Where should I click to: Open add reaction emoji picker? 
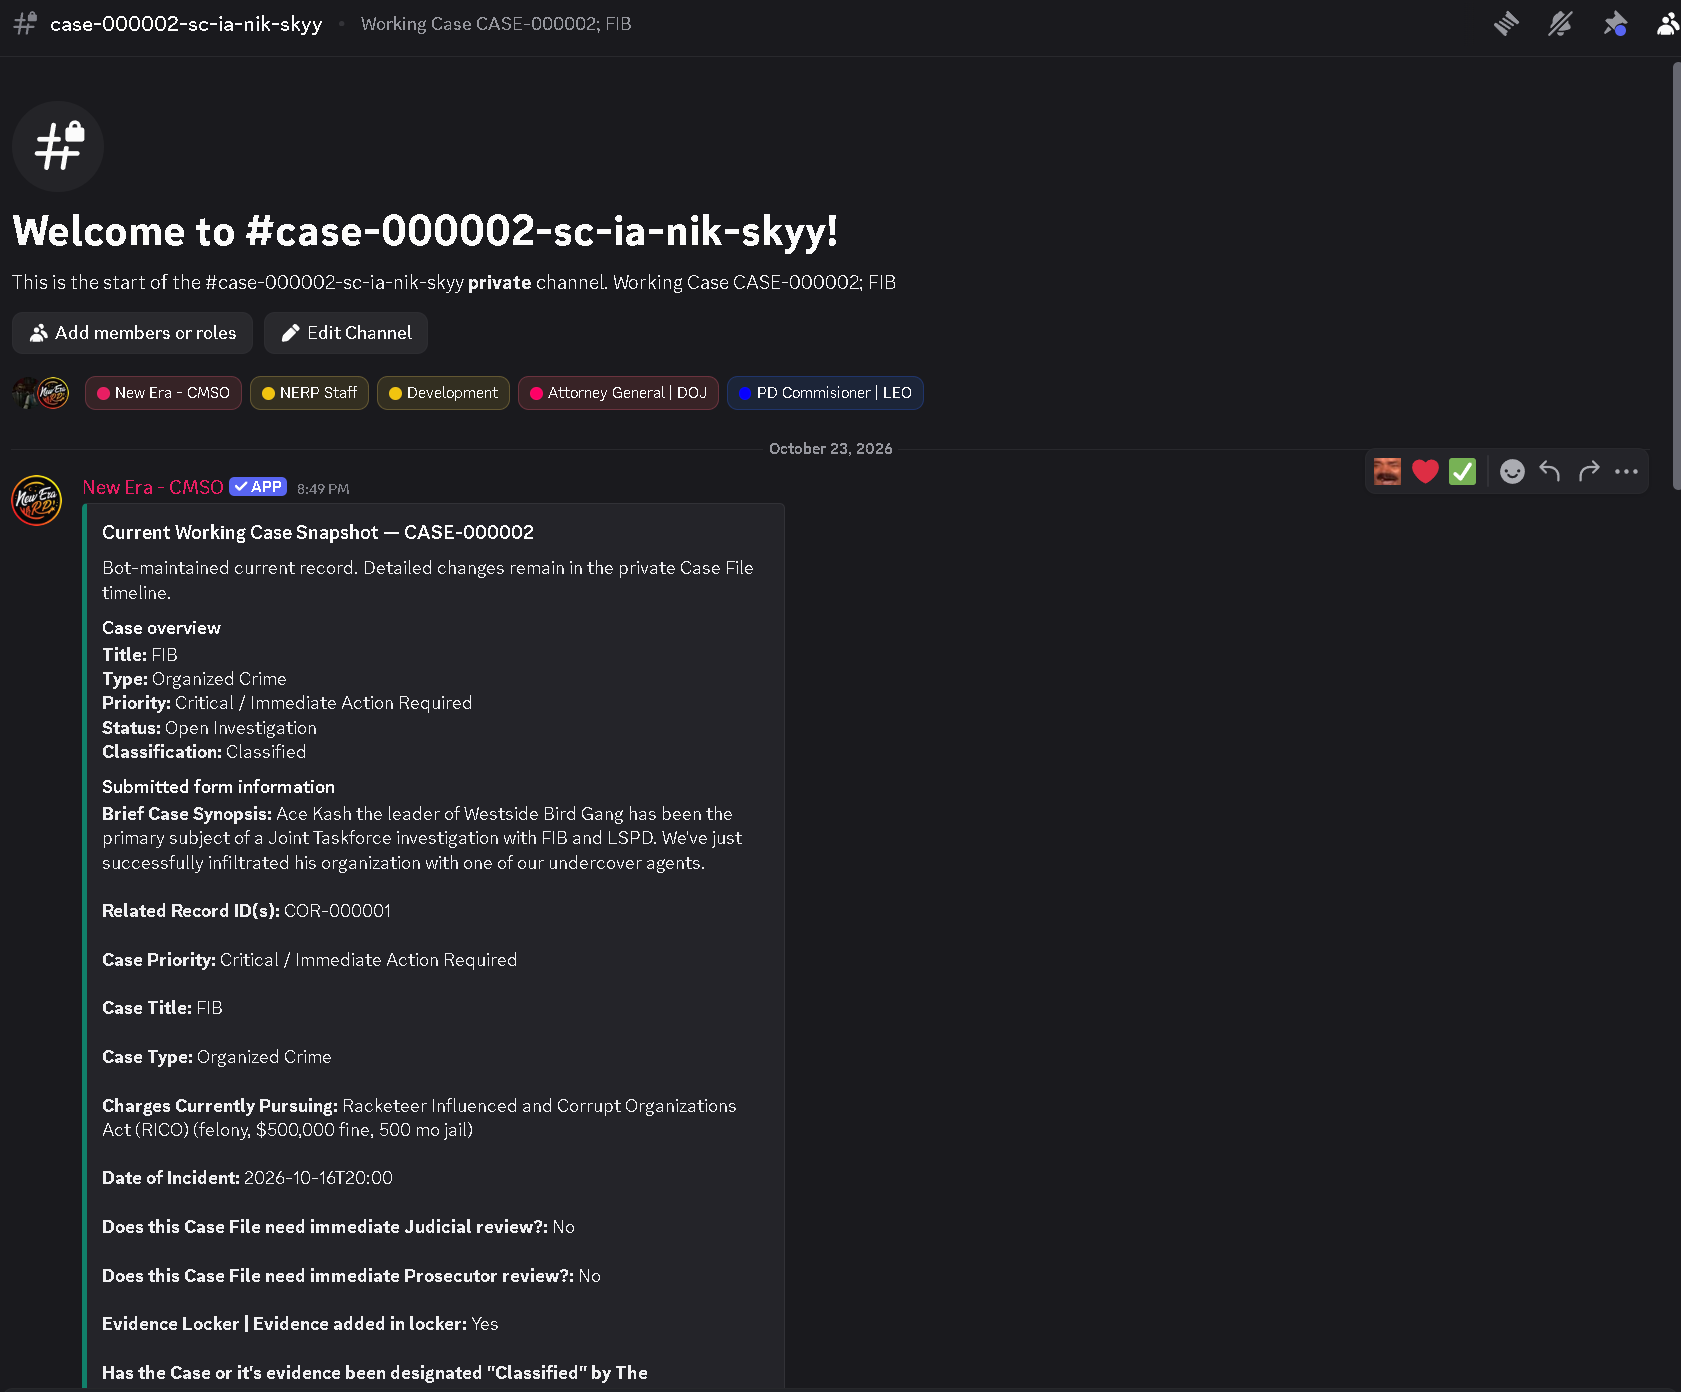(x=1512, y=471)
